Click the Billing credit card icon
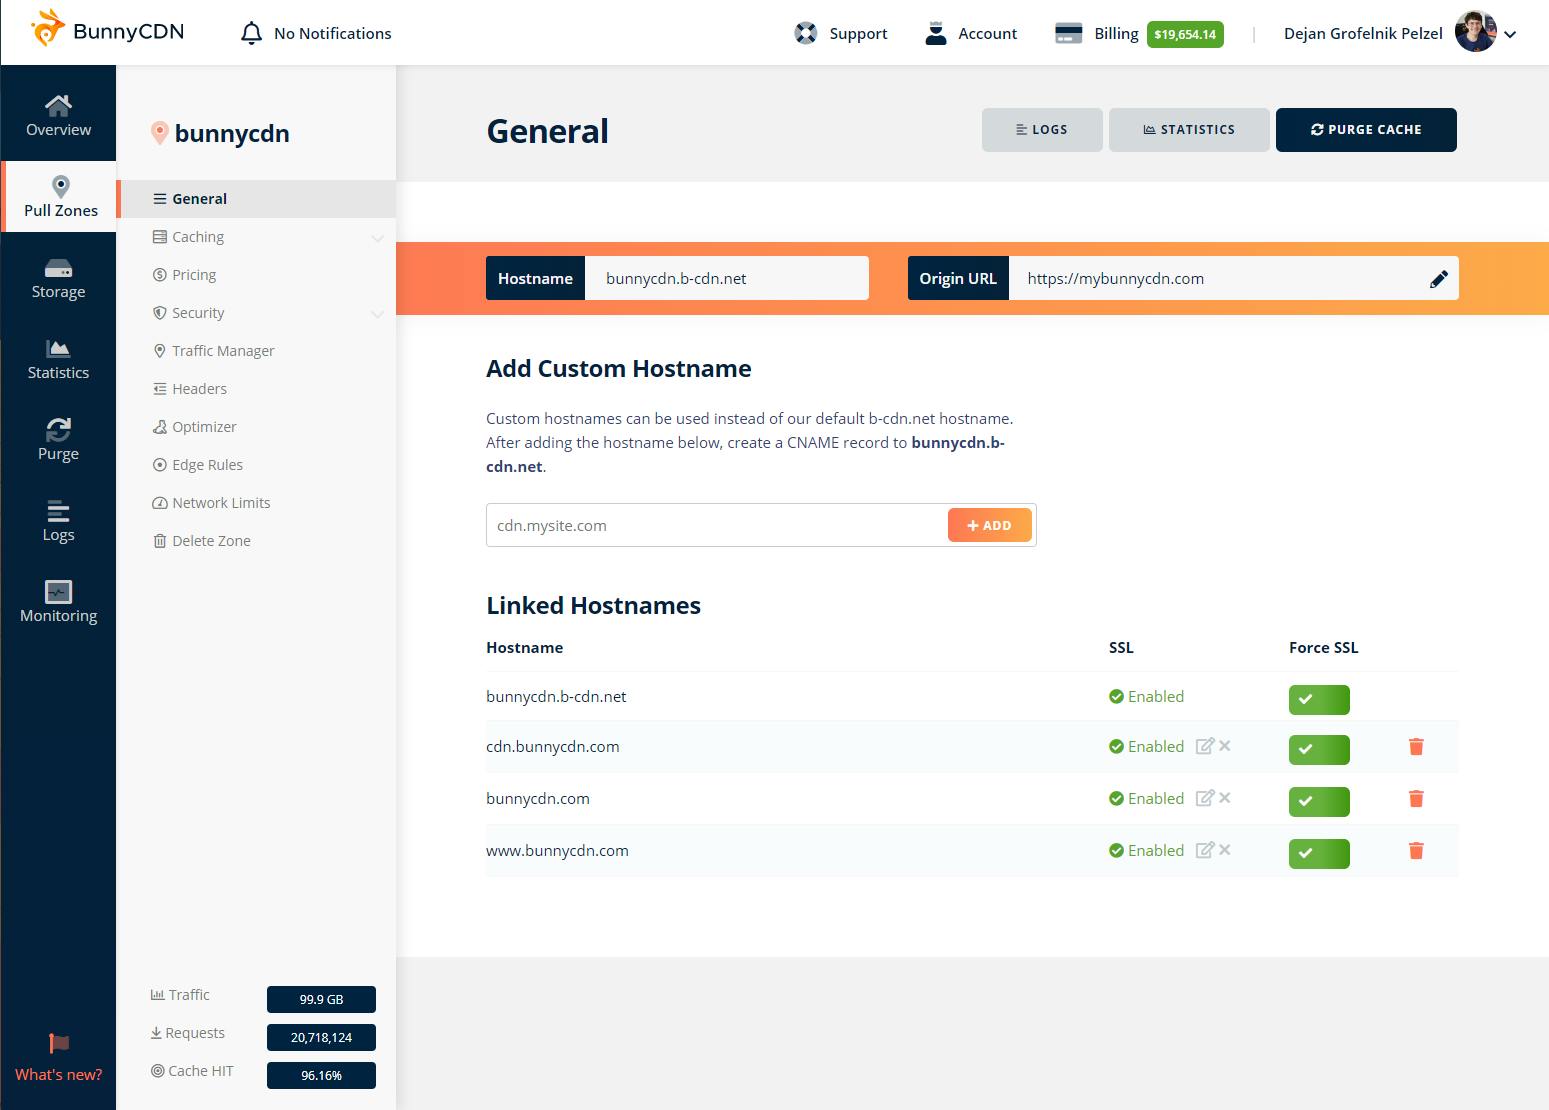This screenshot has width=1549, height=1110. click(1069, 33)
